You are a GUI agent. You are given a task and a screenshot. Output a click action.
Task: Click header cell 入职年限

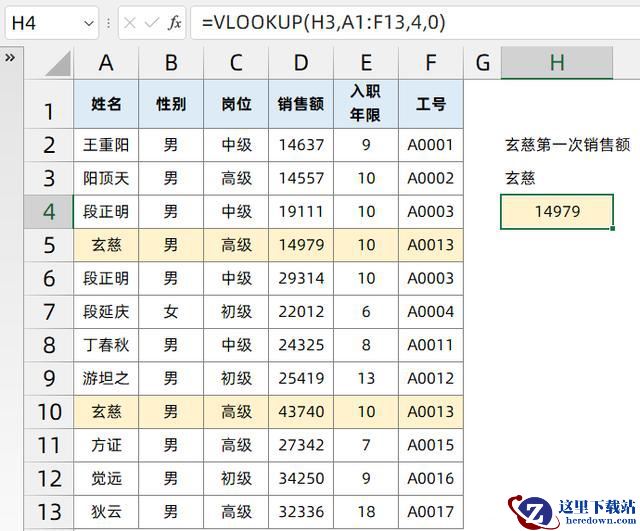pos(366,104)
